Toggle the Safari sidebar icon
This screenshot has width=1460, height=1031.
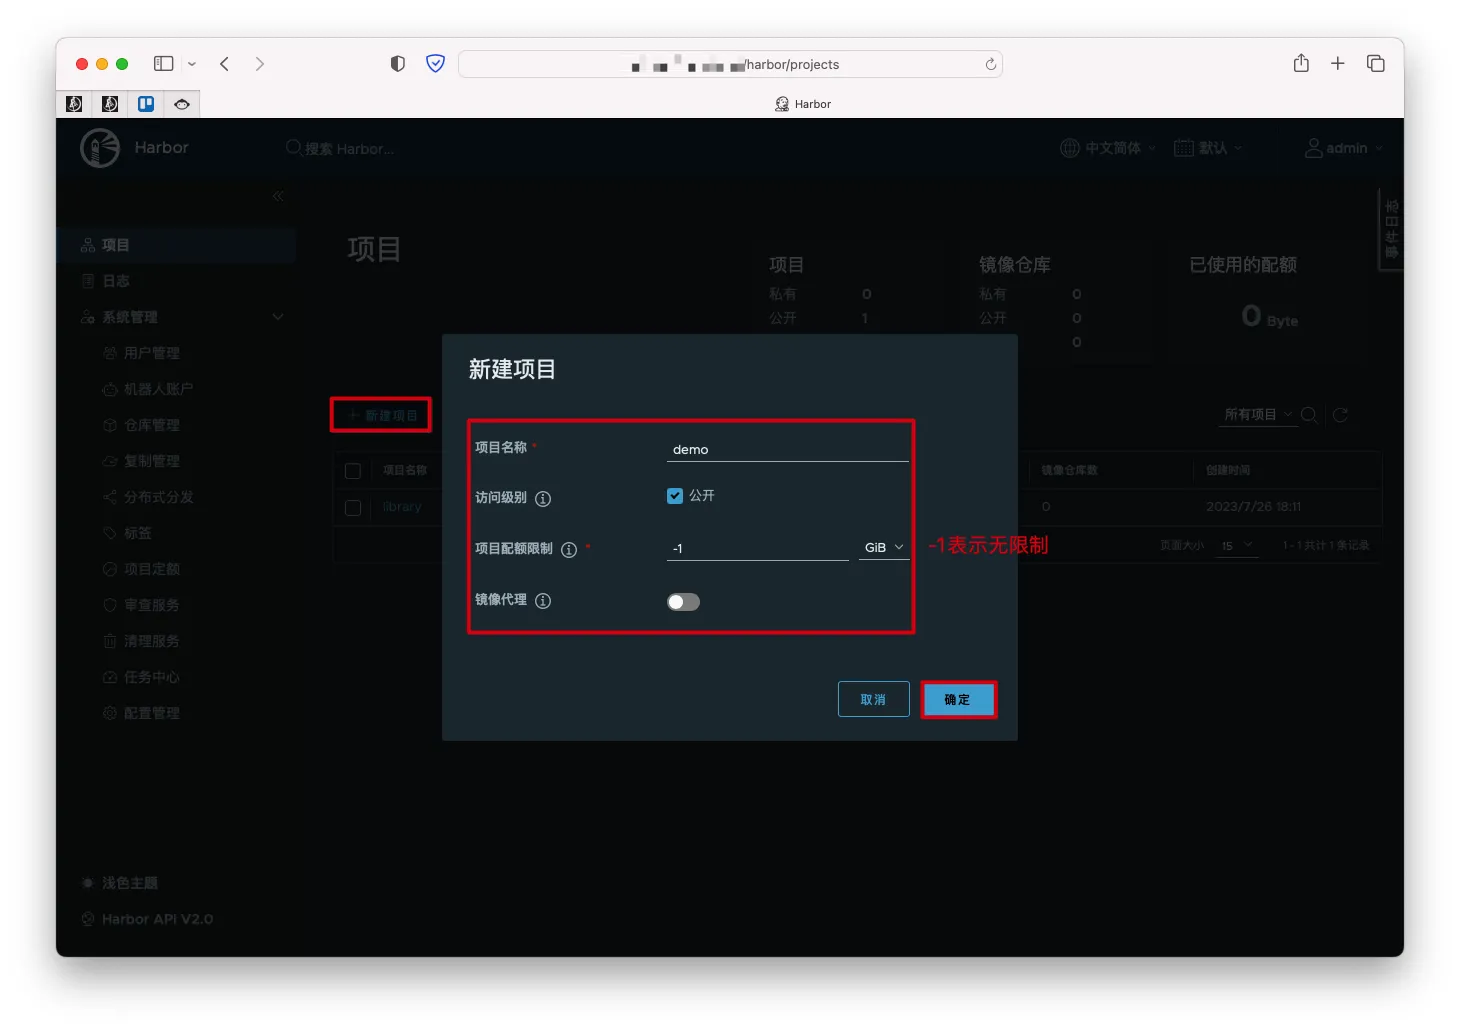point(163,64)
